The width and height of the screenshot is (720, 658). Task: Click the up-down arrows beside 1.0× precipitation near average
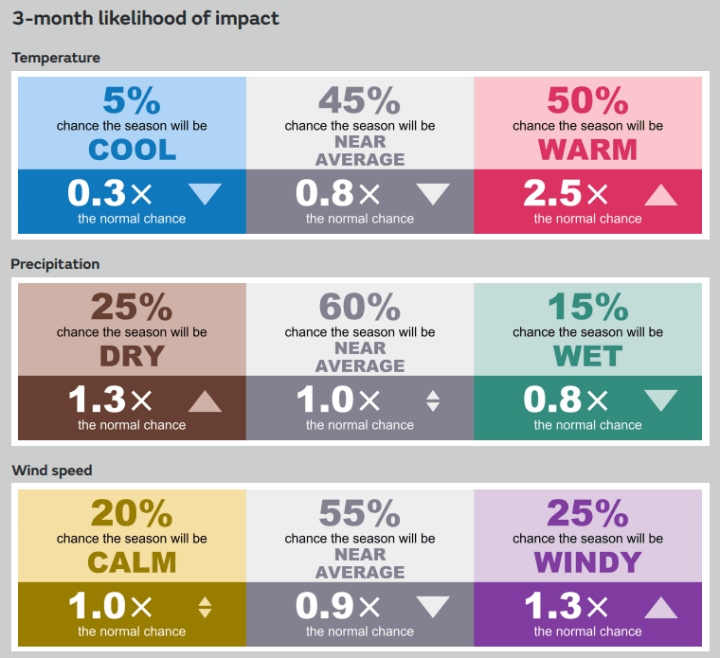(433, 401)
